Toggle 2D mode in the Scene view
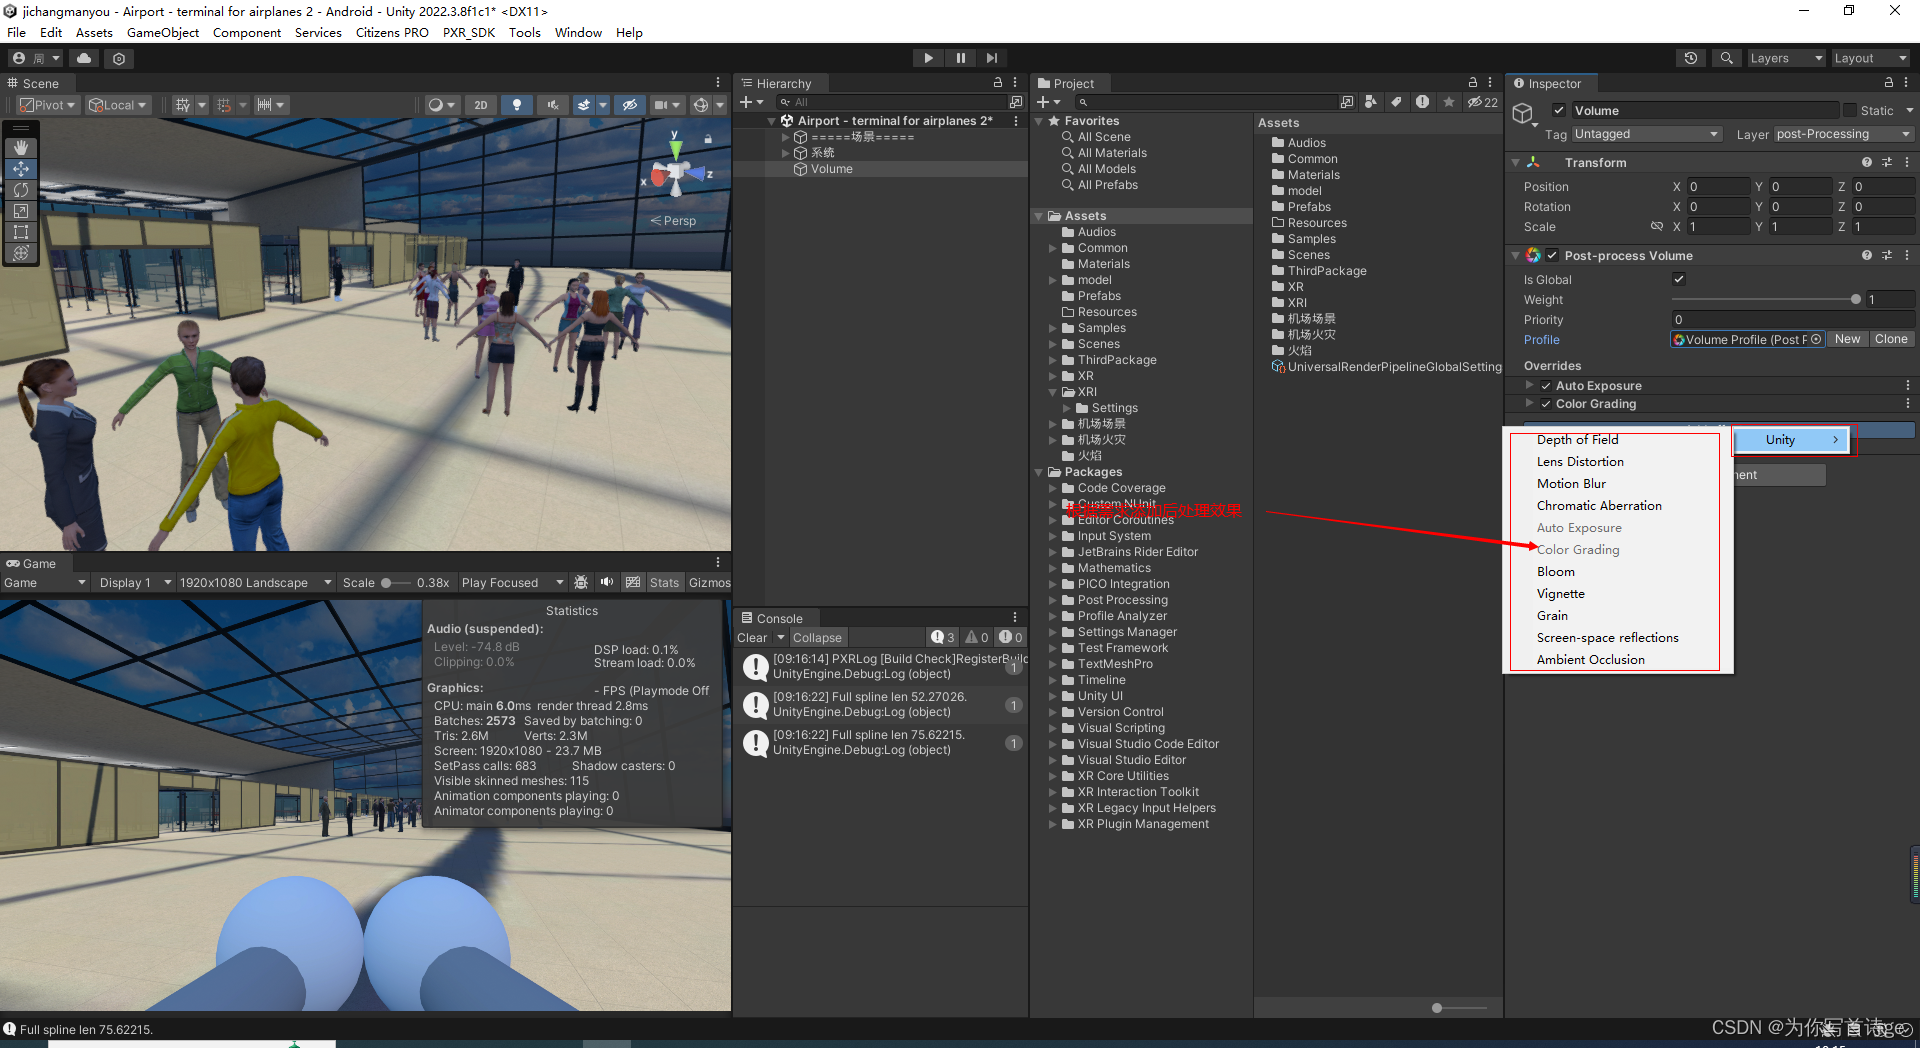 (481, 104)
